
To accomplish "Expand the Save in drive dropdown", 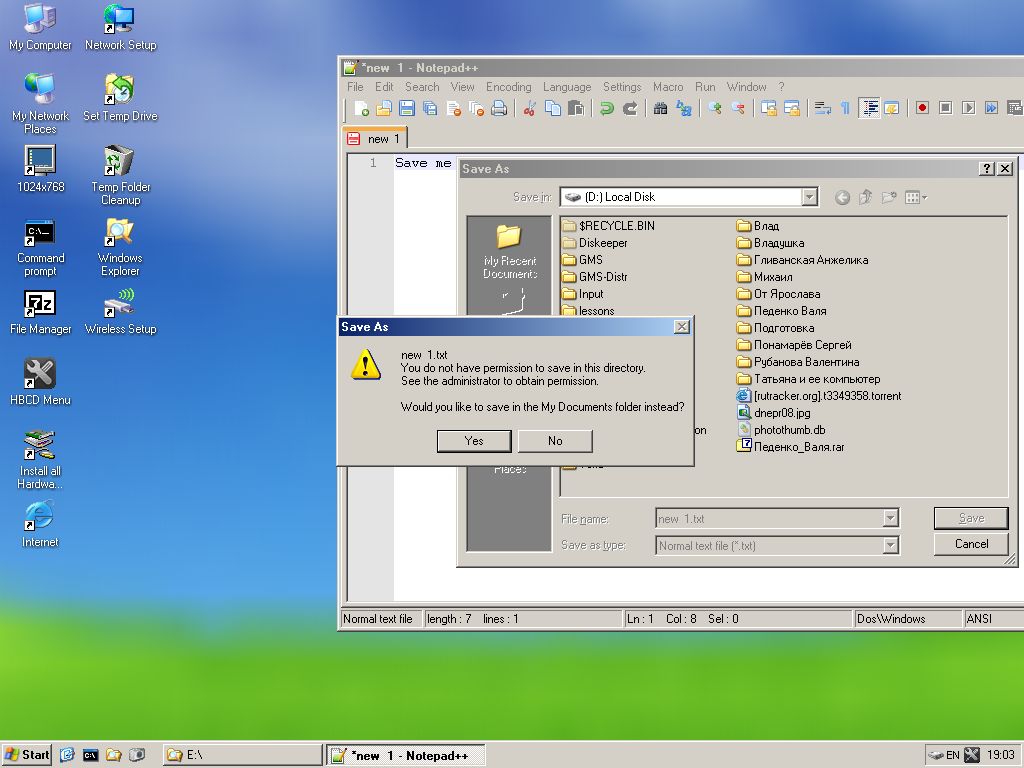I will tap(809, 198).
